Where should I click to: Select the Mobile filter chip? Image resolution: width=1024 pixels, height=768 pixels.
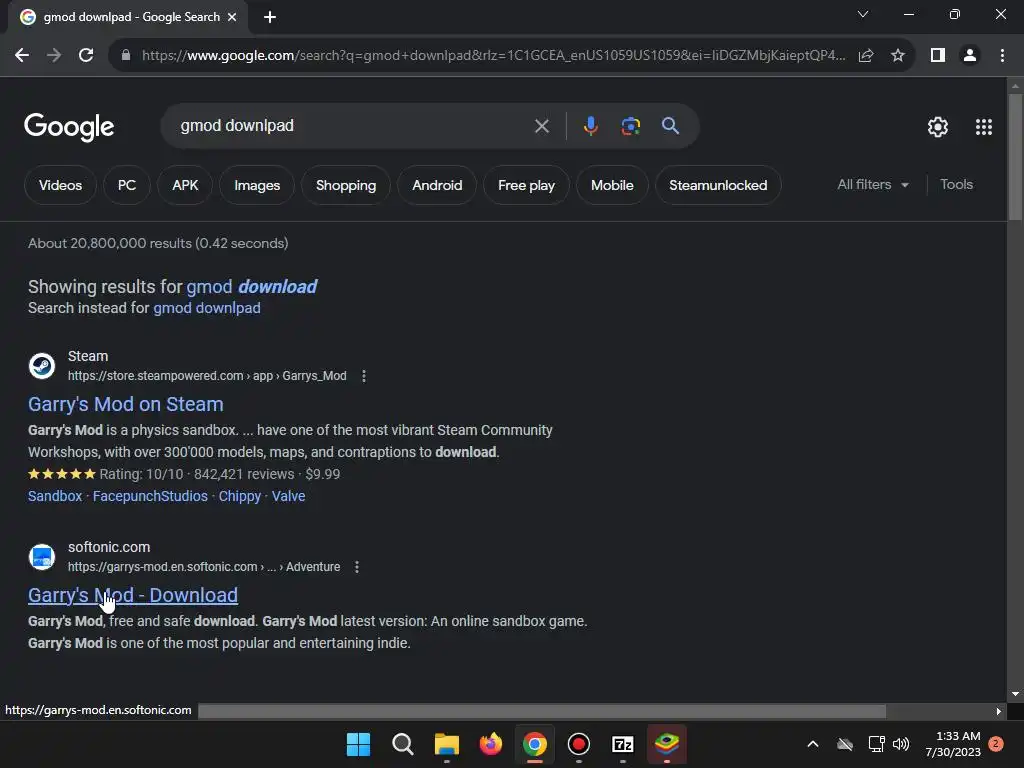pyautogui.click(x=613, y=185)
